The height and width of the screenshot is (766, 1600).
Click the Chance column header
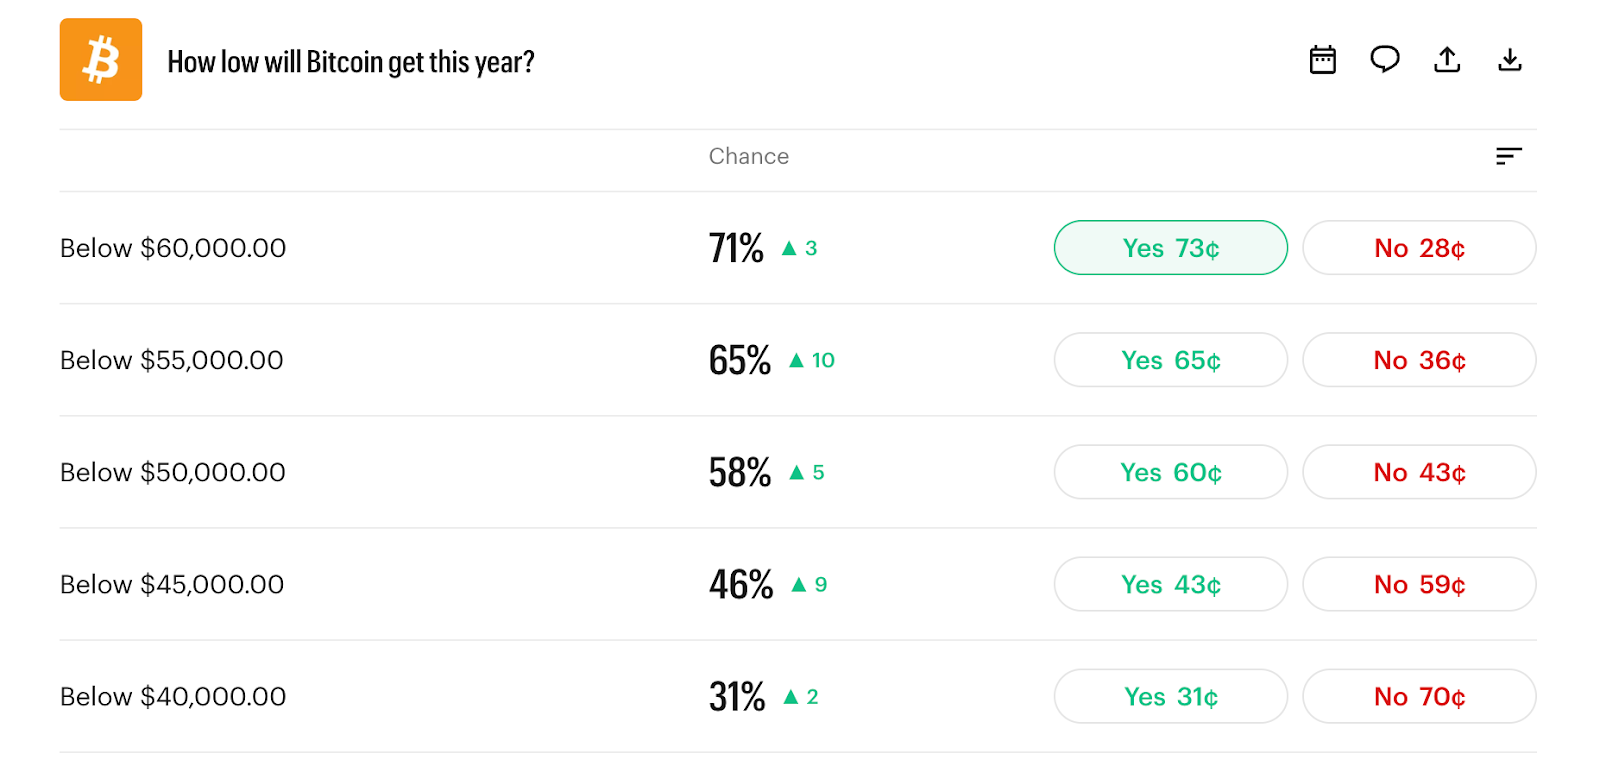[749, 156]
